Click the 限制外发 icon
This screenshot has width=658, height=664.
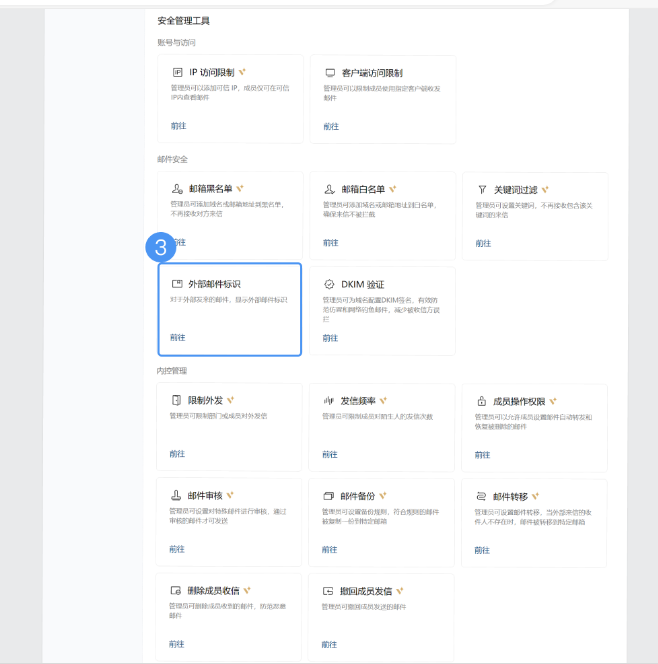177,400
